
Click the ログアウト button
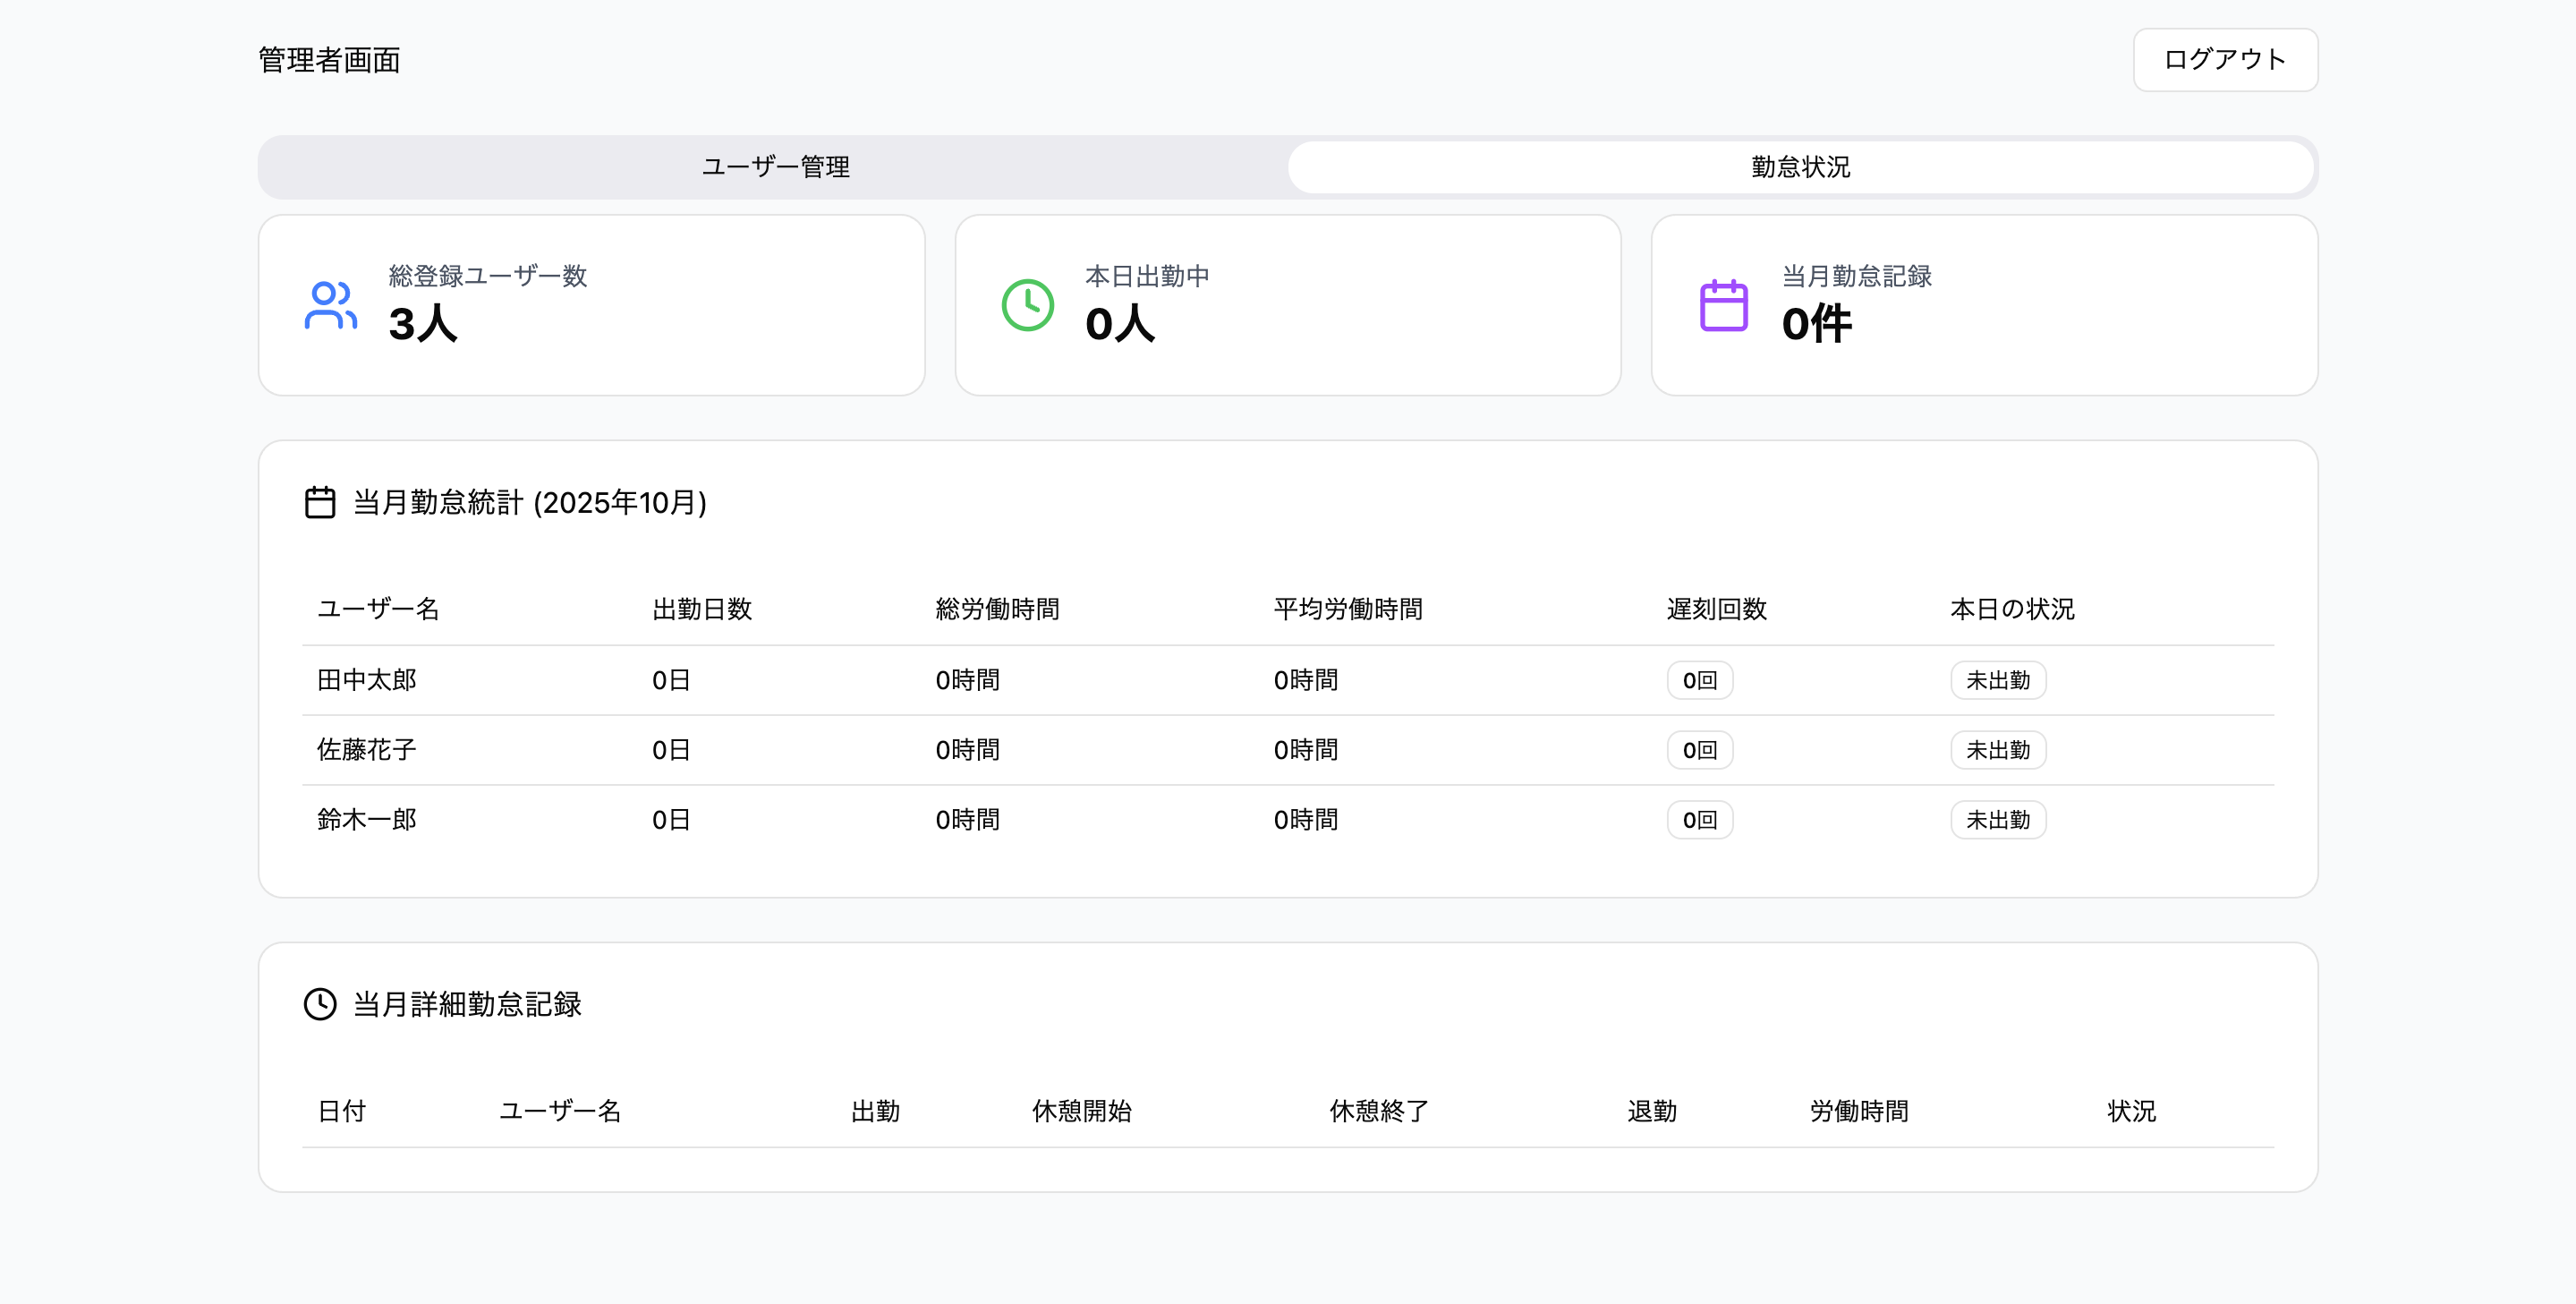coord(2225,59)
